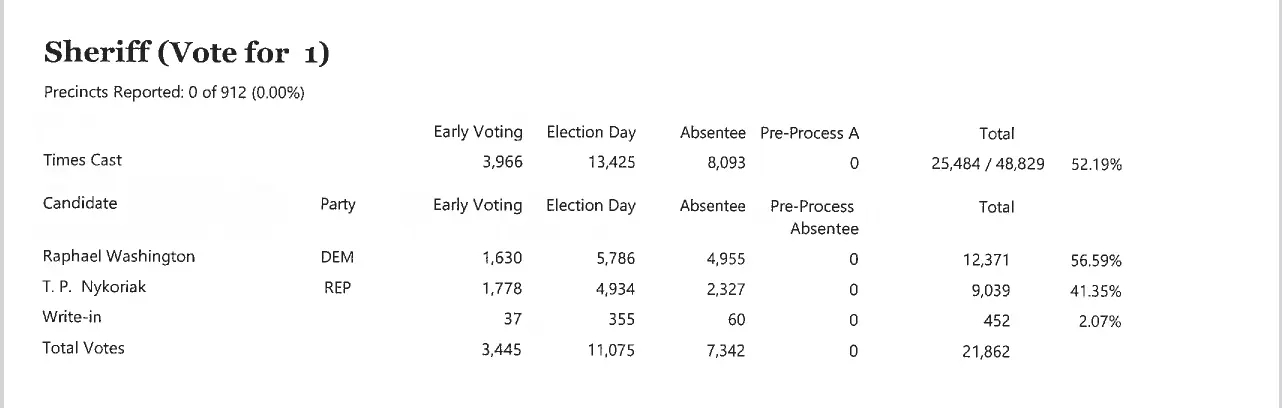Click Nykoriak's 41.35% vote share
1282x408 pixels.
(x=1096, y=292)
